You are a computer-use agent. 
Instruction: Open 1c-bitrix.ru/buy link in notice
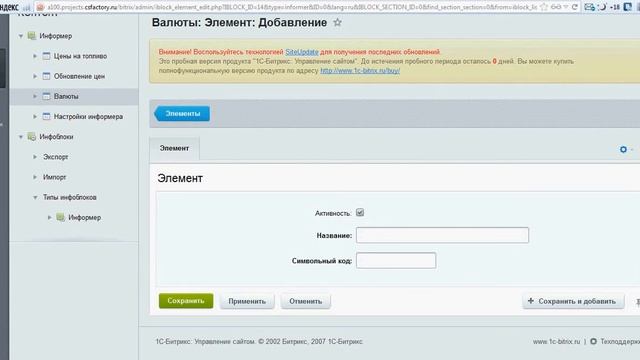360,71
